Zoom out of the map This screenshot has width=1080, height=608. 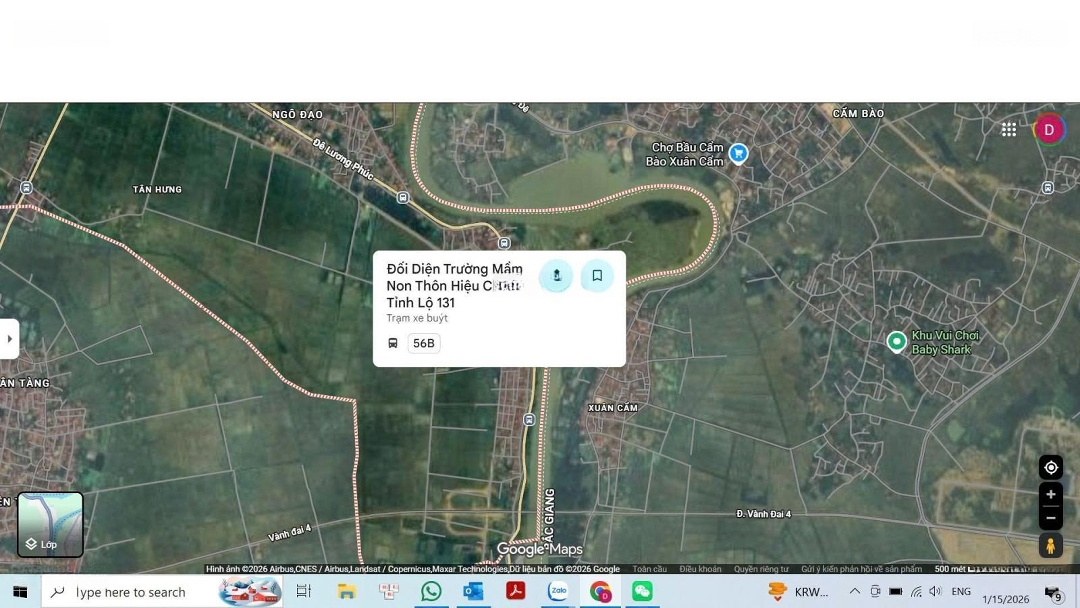1050,518
